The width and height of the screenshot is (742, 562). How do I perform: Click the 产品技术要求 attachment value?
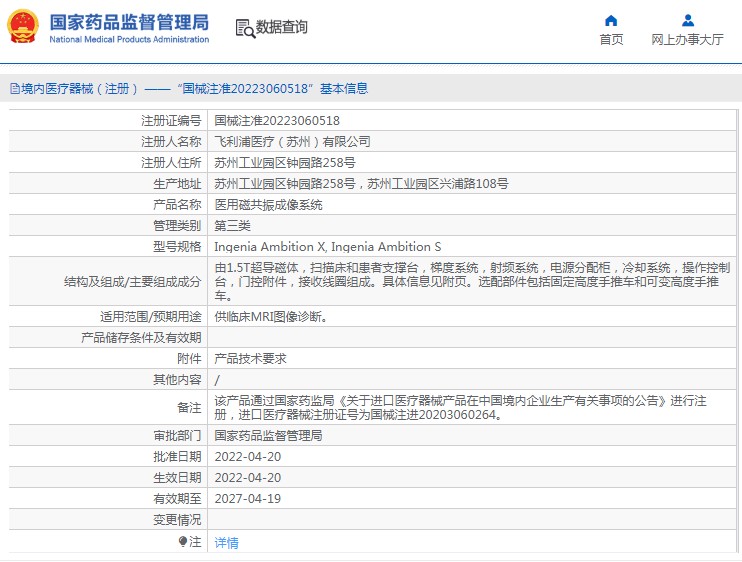point(250,359)
